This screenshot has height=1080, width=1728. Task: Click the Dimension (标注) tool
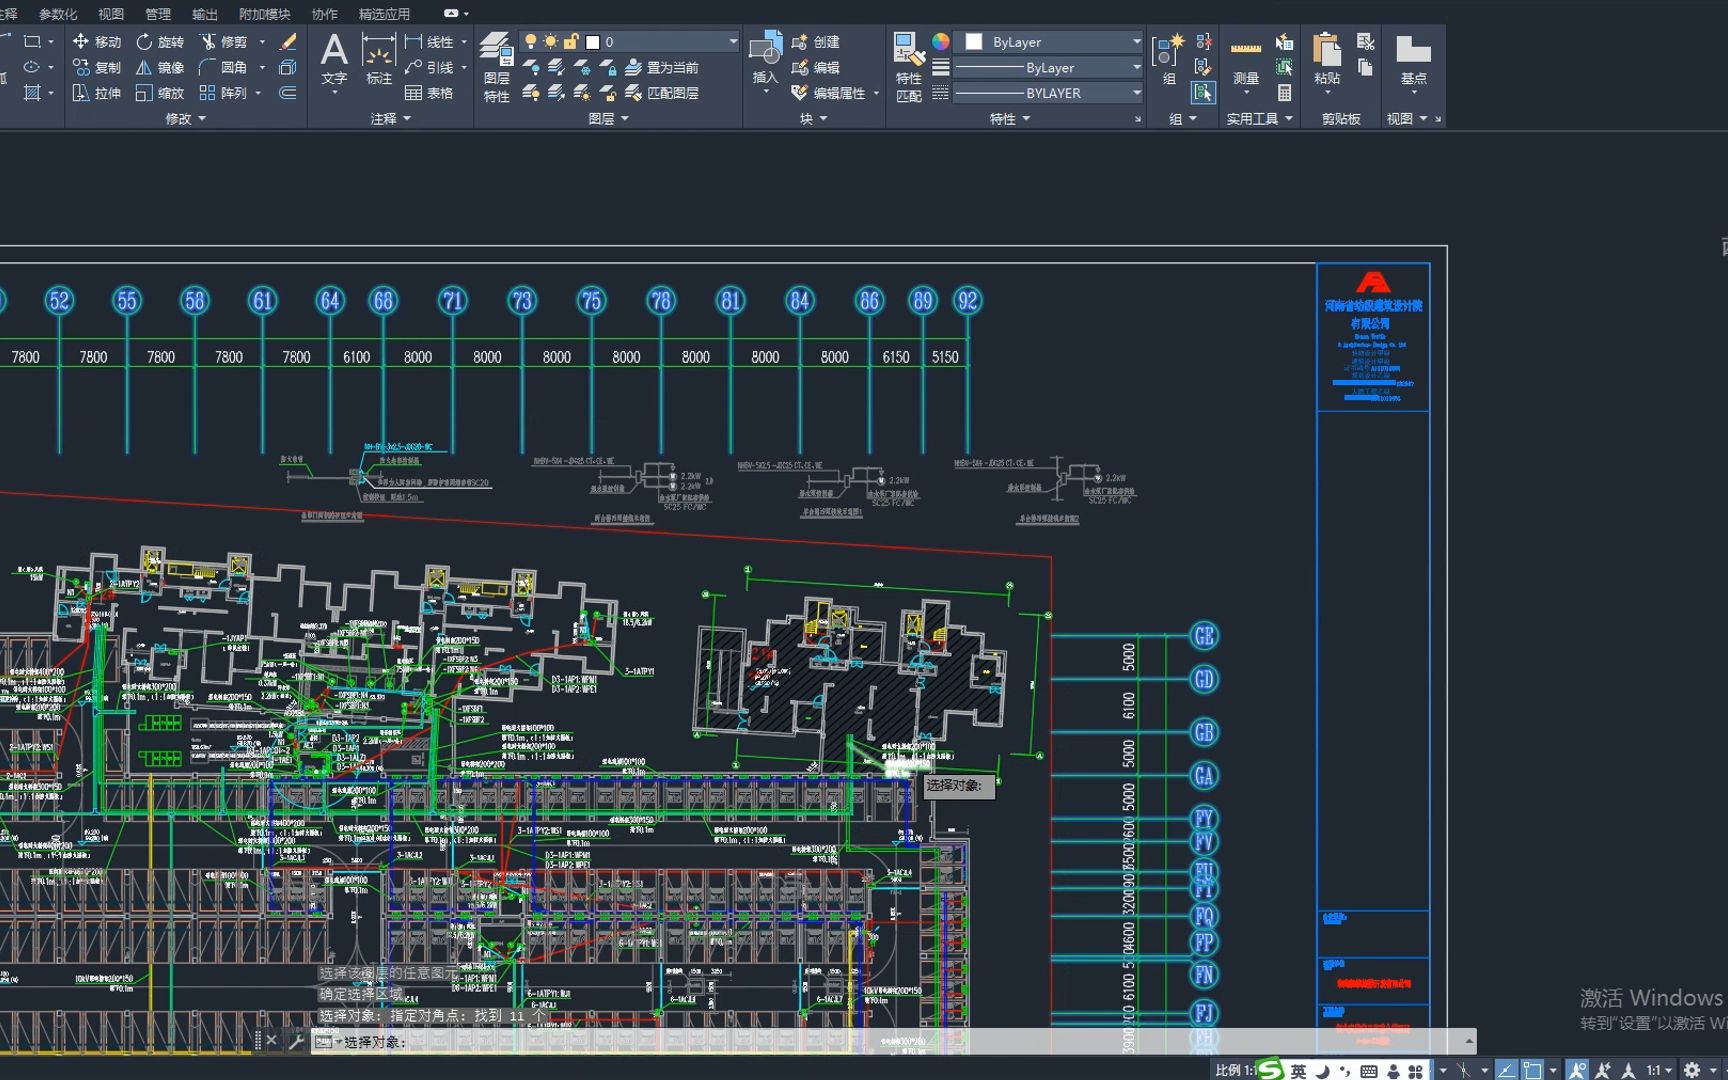tap(378, 58)
